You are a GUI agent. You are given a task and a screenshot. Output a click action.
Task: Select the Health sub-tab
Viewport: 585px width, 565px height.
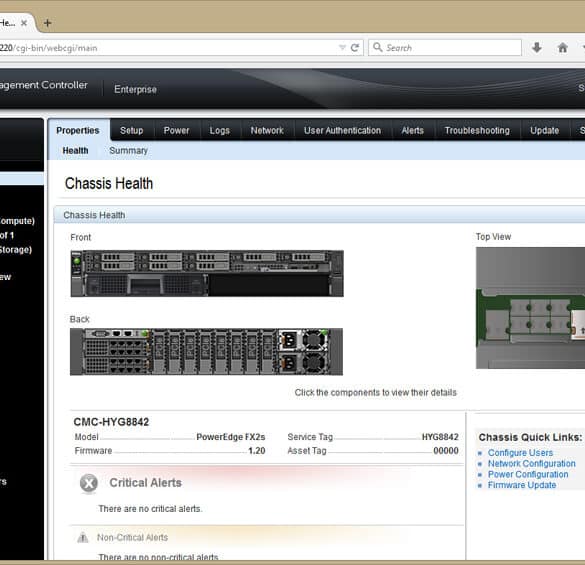pos(75,150)
